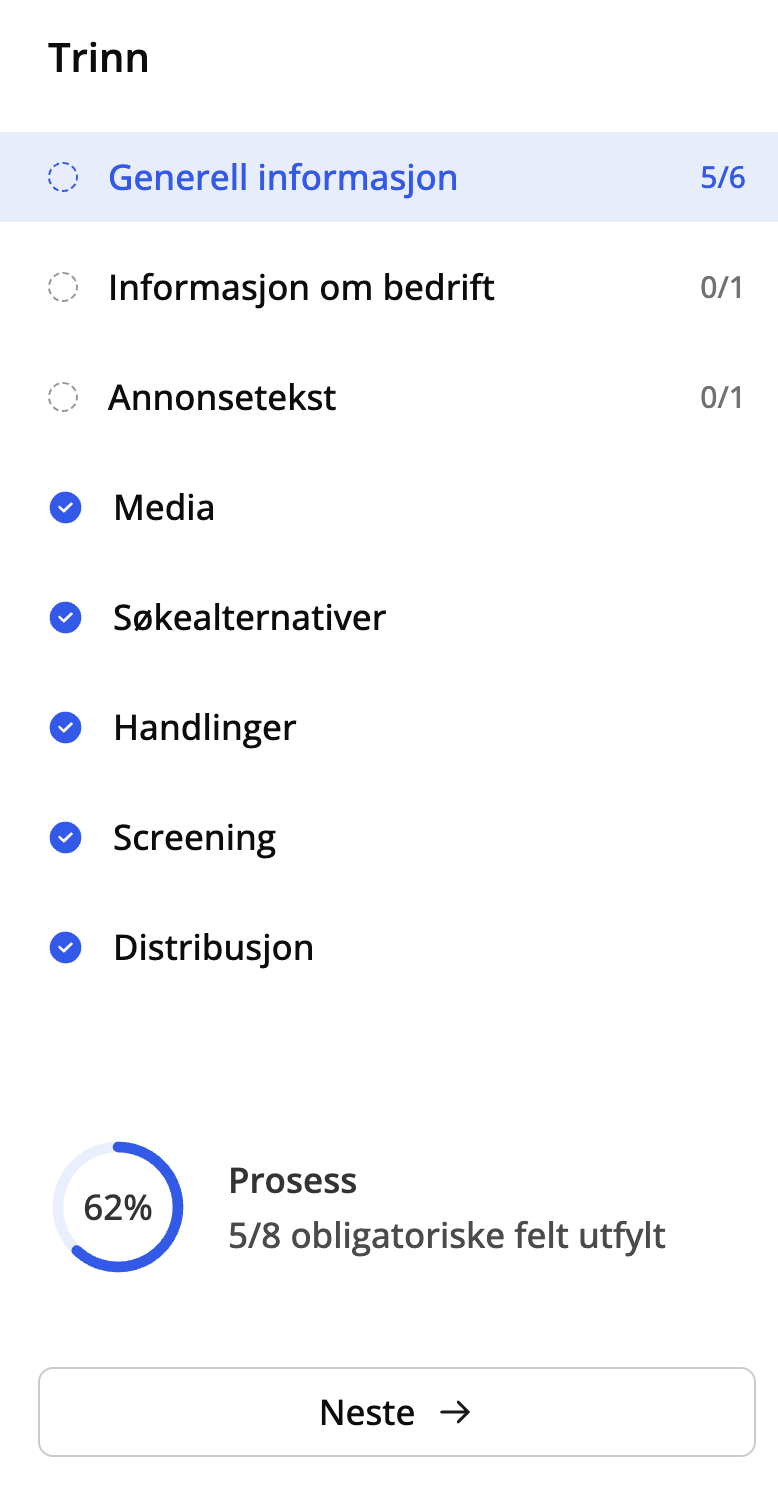Screen dimensions: 778x1486
Task: Navigate to the Handlinger step
Action: 205,728
